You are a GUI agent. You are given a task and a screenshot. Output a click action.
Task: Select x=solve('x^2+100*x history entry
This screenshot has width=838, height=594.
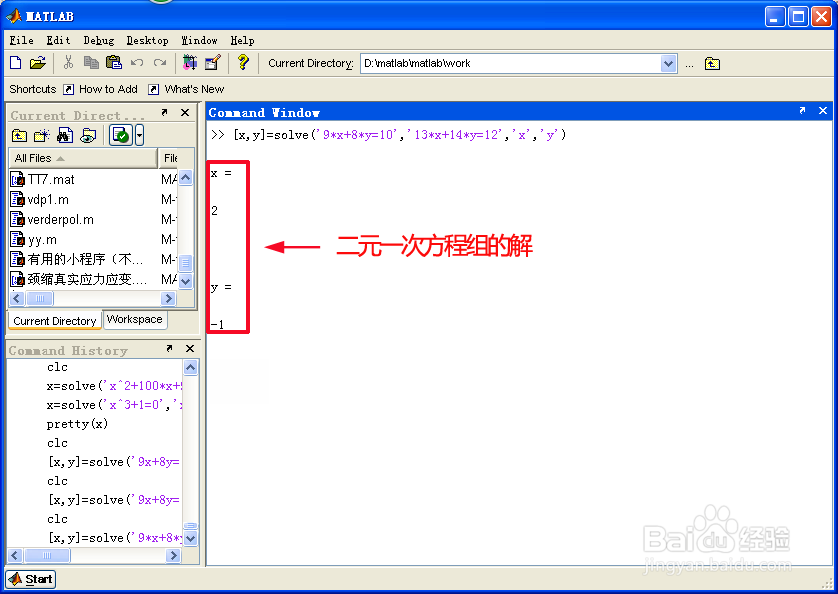tap(114, 386)
